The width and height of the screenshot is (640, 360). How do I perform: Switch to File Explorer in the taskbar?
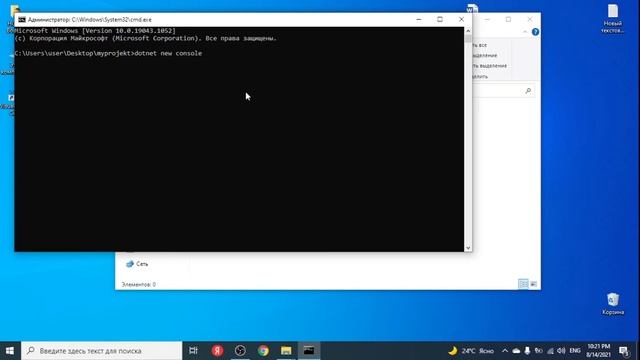point(286,351)
